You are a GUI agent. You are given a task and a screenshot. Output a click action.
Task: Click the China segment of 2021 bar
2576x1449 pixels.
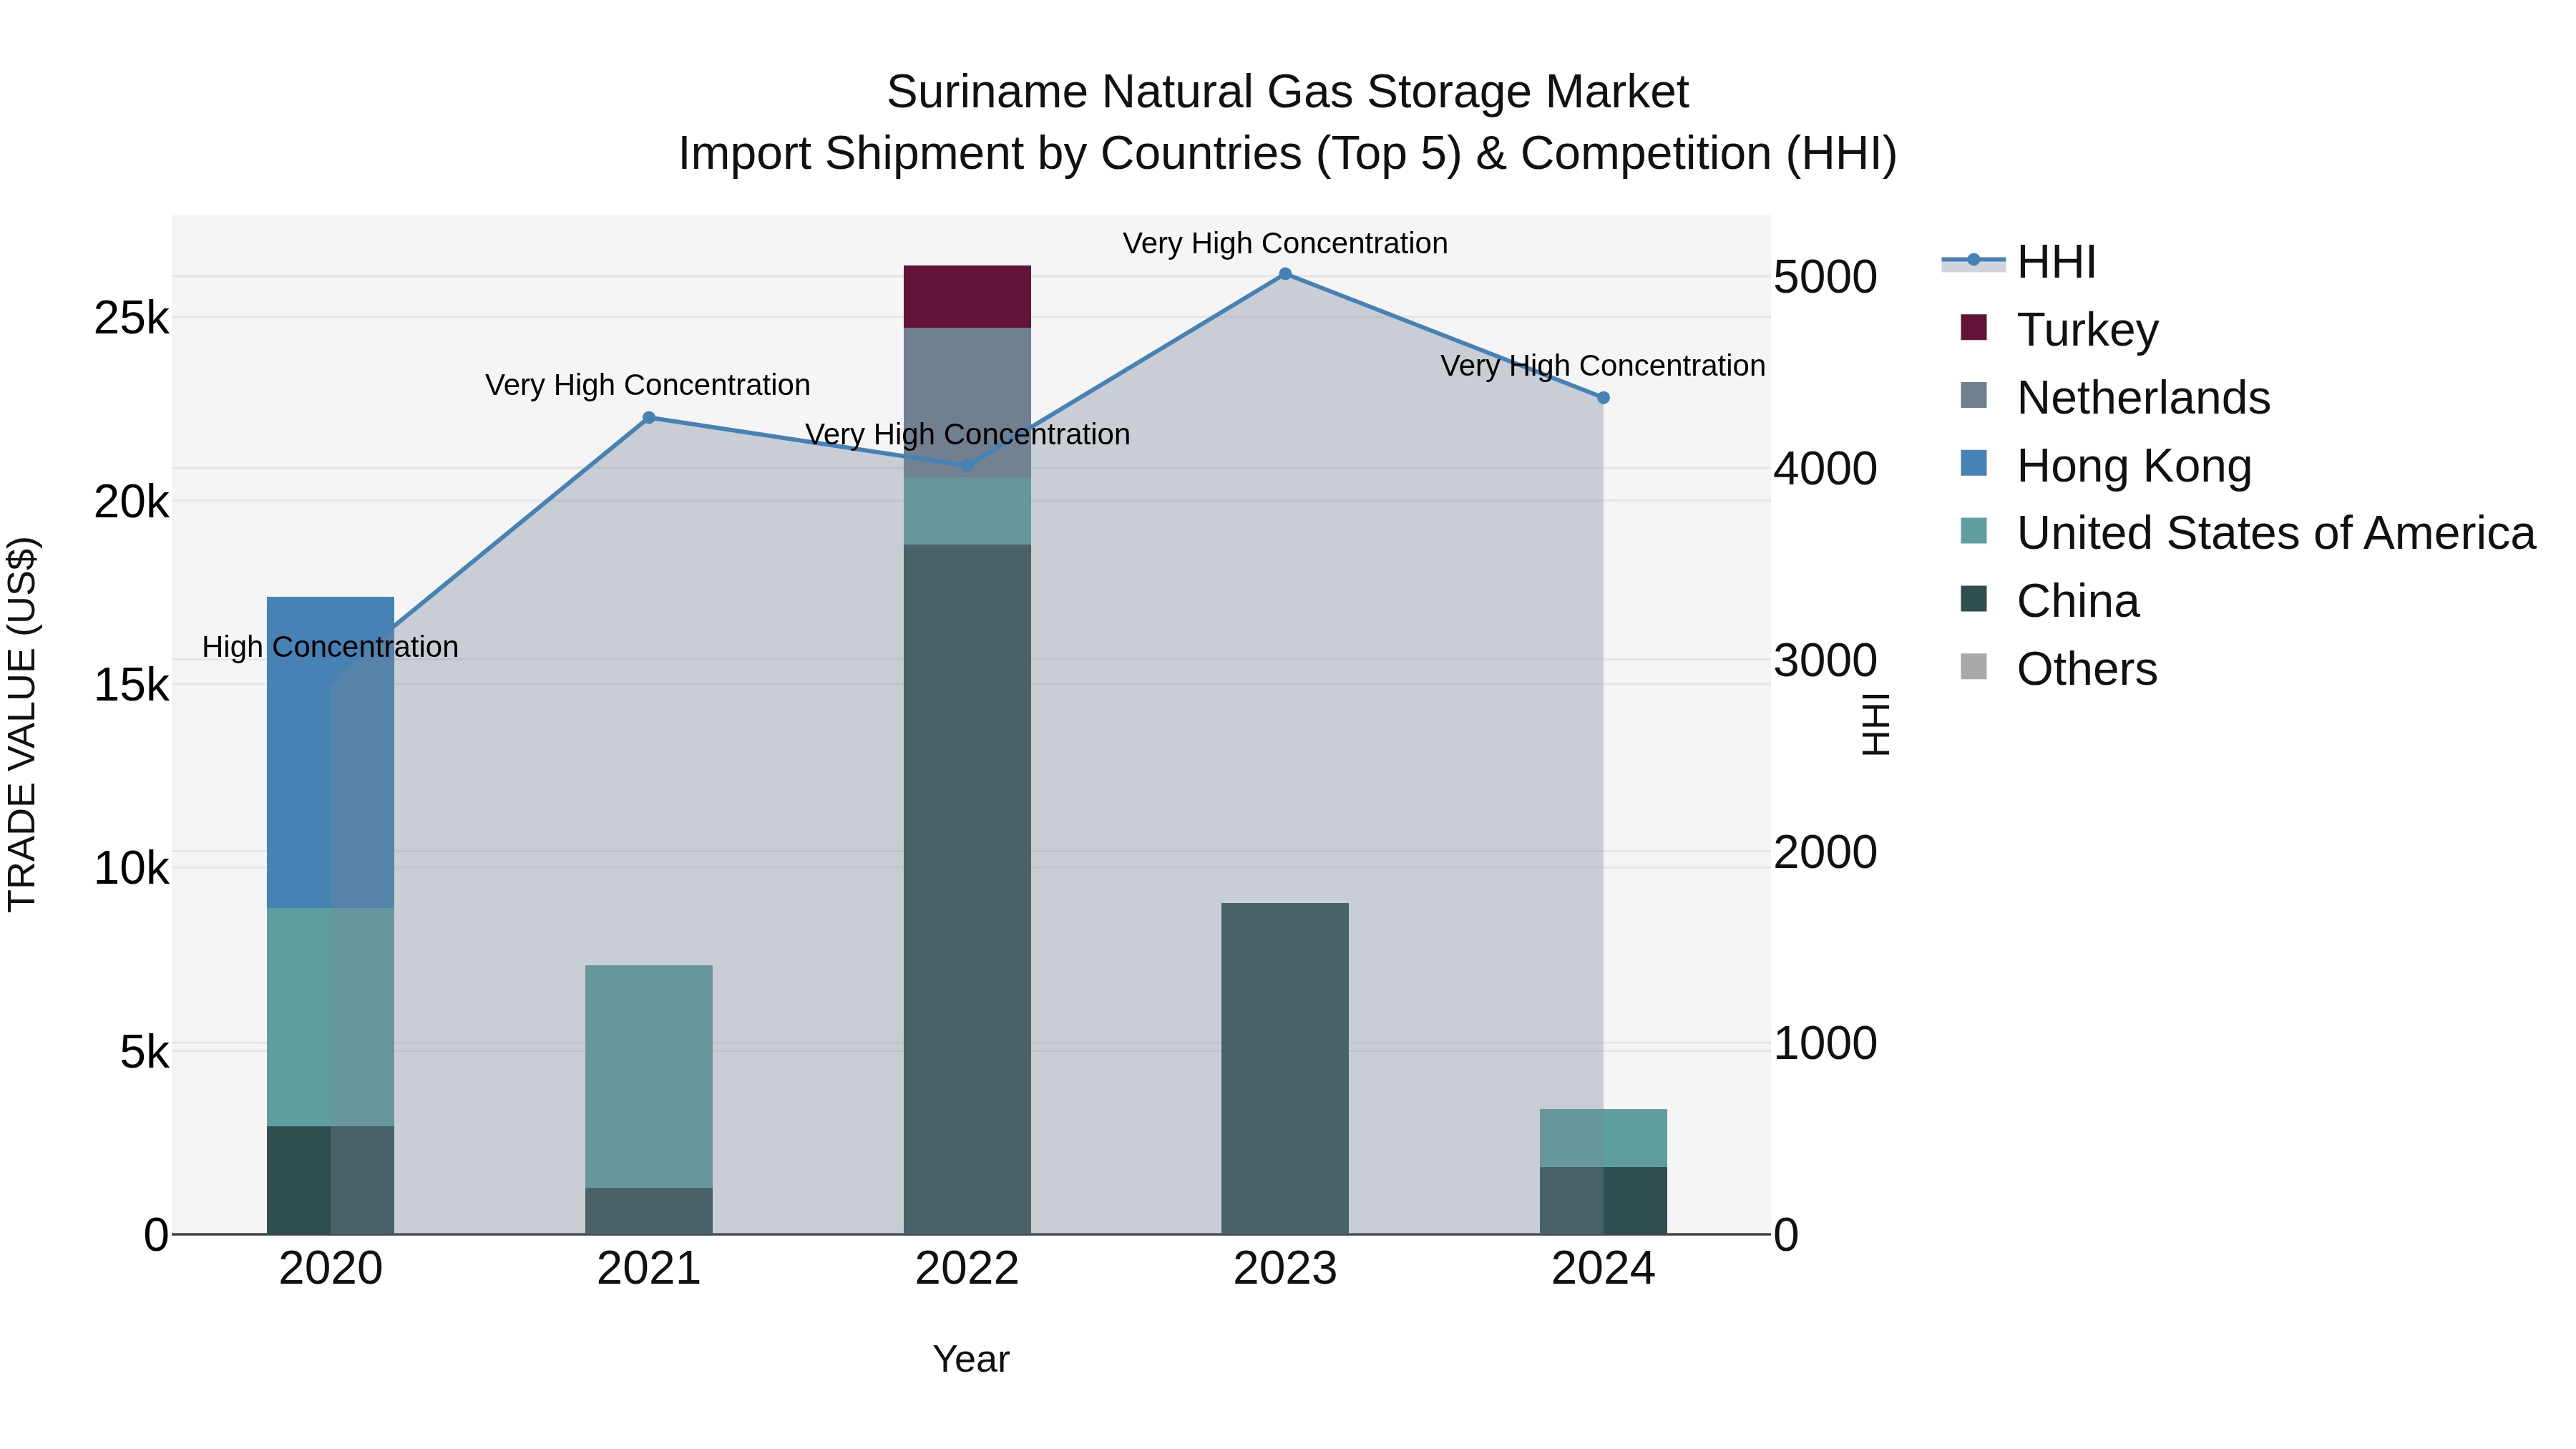click(649, 1211)
